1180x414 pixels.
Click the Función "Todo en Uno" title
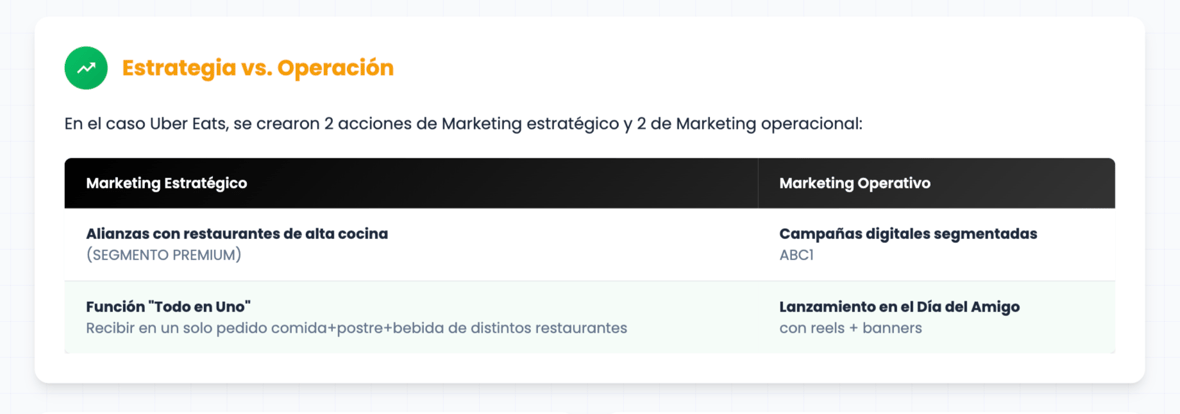click(x=168, y=307)
